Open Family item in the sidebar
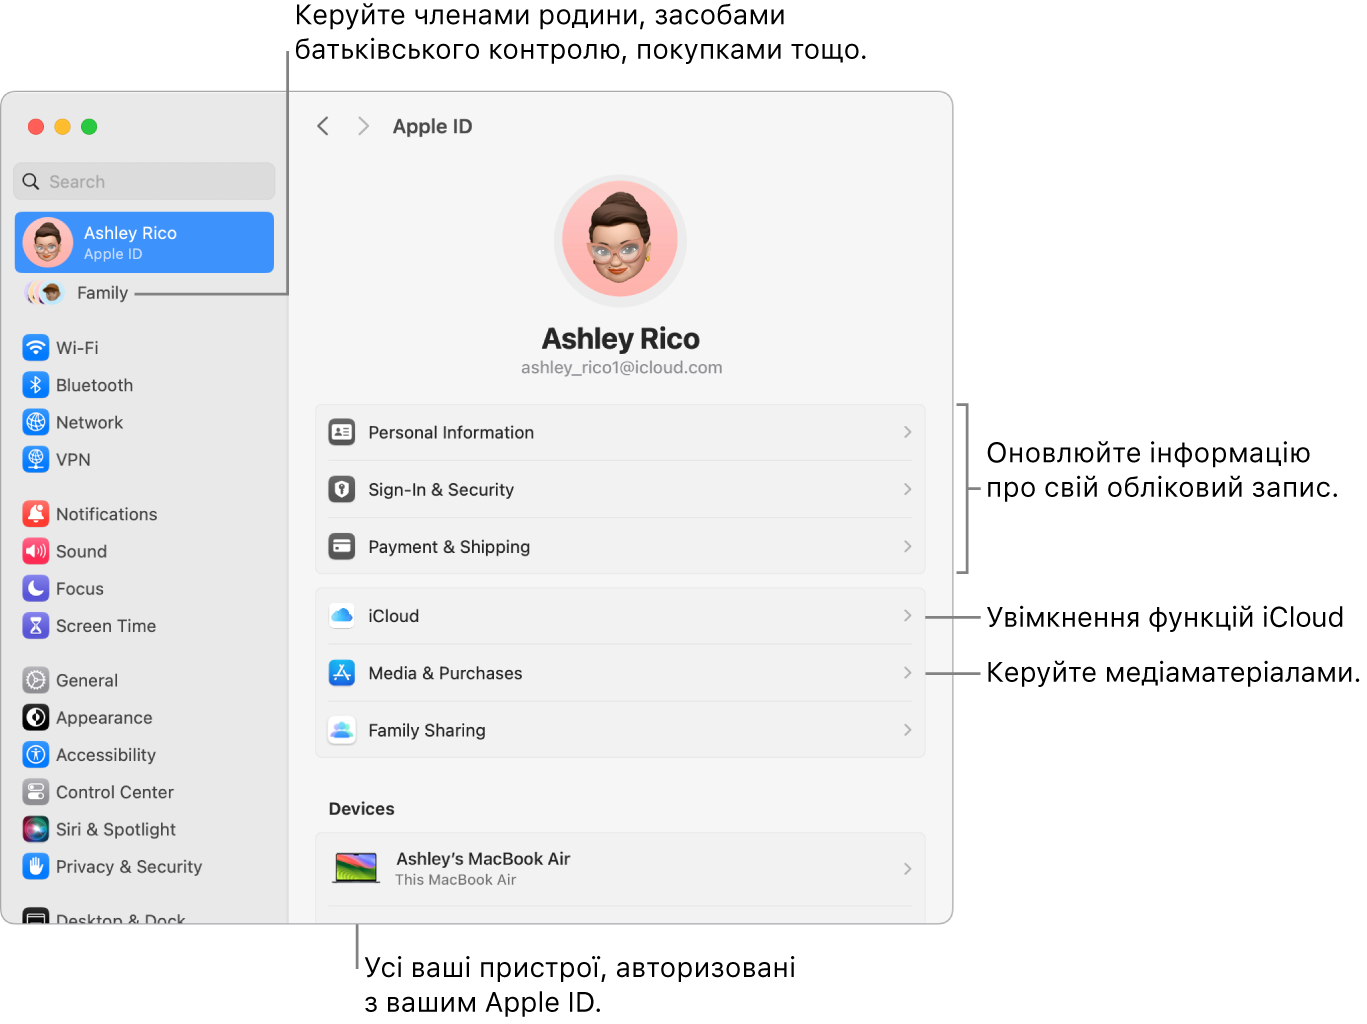 102,293
